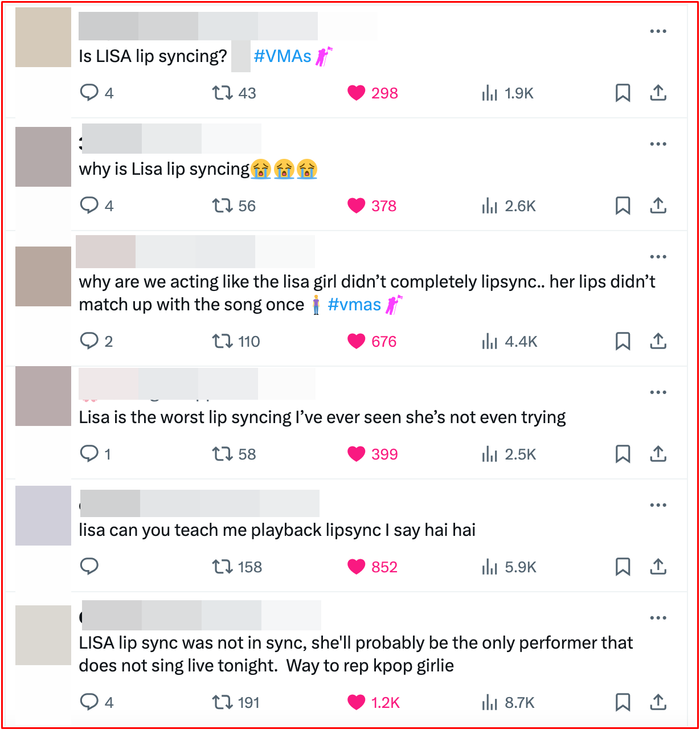Bookmark the "why is Lisa lip syncing" tweet
This screenshot has height=730, width=700.
622,206
